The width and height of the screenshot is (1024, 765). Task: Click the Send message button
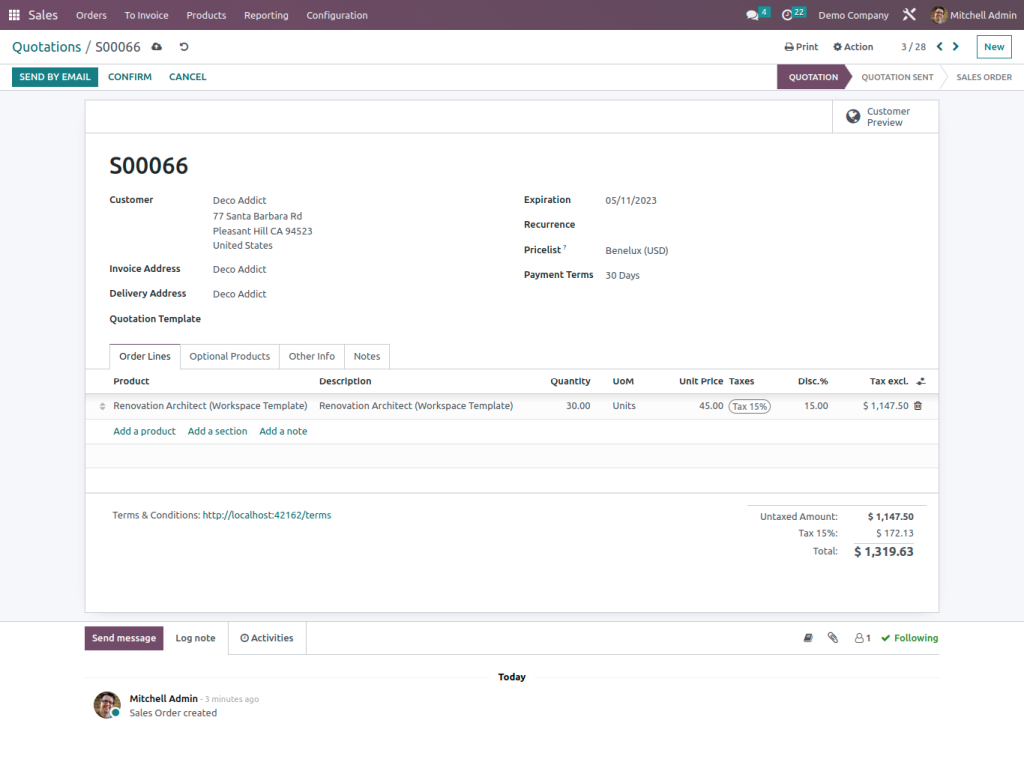[x=124, y=638]
